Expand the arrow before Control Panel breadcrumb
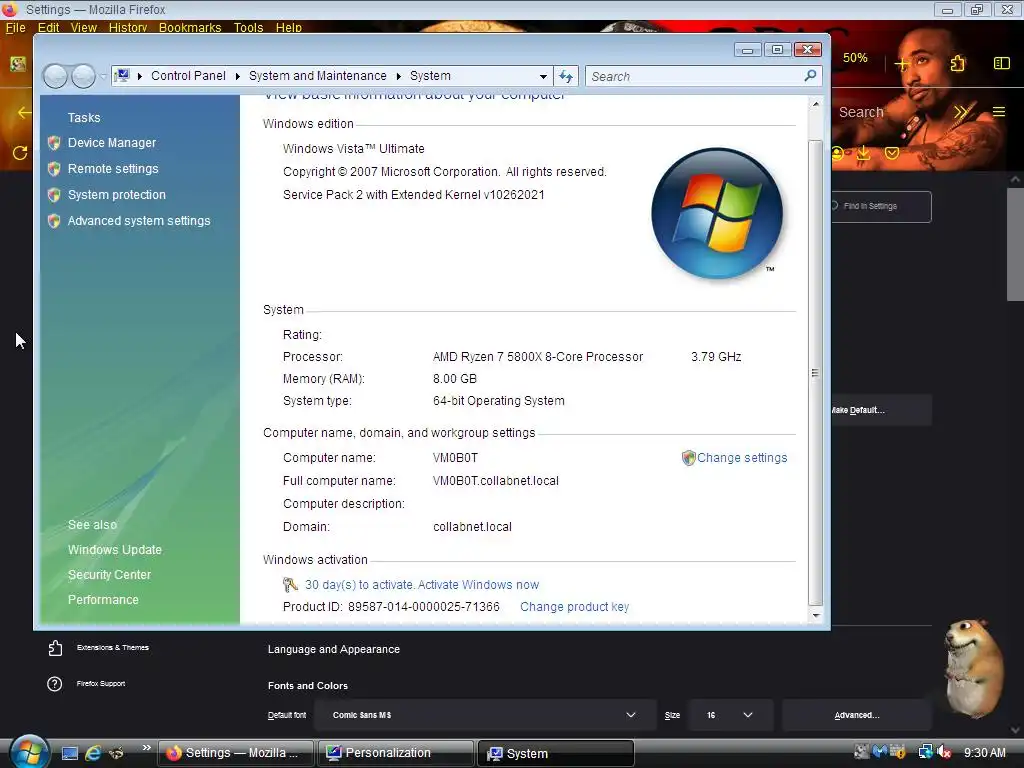The height and width of the screenshot is (768, 1024). pyautogui.click(x=140, y=76)
